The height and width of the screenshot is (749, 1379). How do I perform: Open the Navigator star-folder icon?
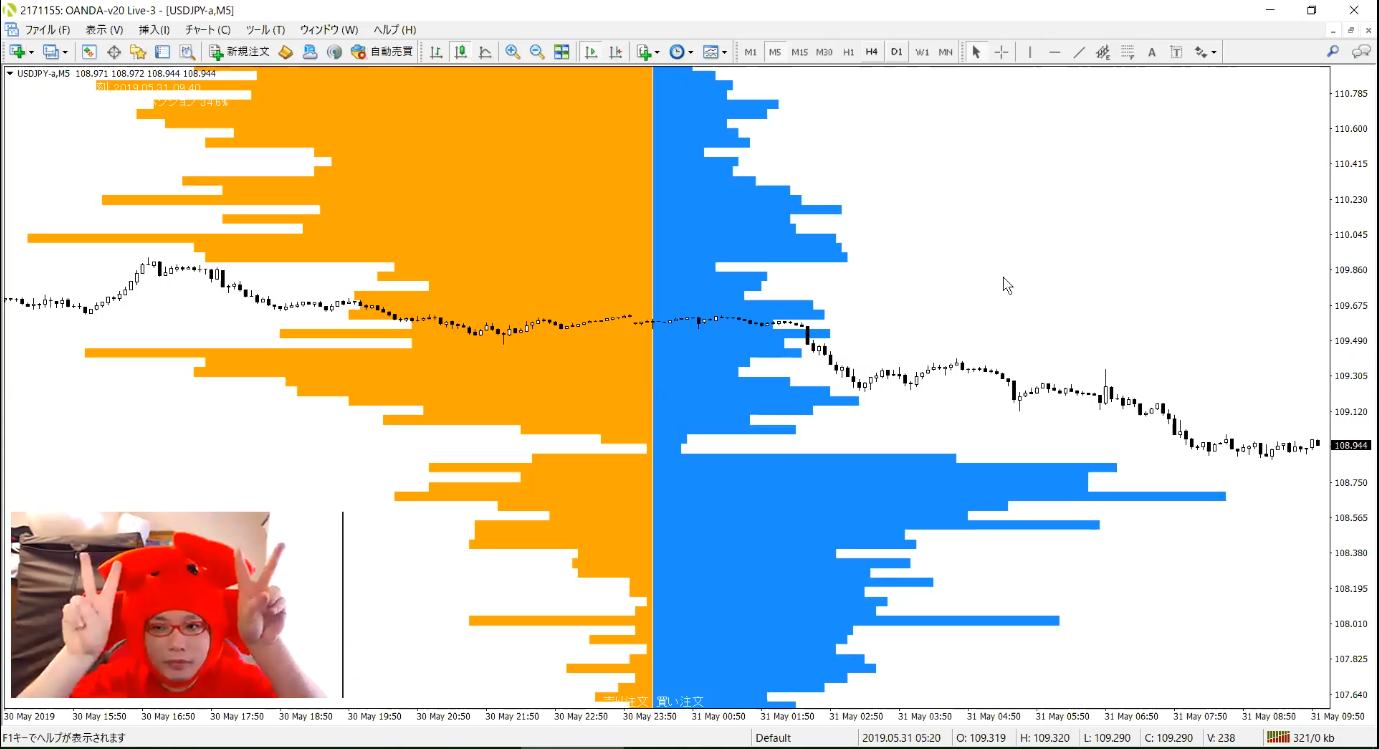(x=138, y=52)
